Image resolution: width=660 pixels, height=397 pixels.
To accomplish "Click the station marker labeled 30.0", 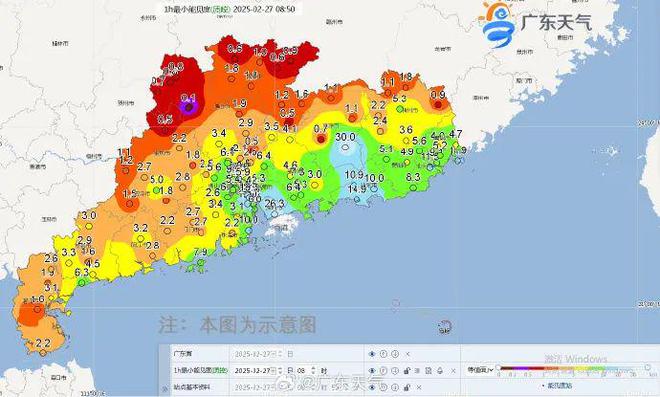I will [346, 147].
